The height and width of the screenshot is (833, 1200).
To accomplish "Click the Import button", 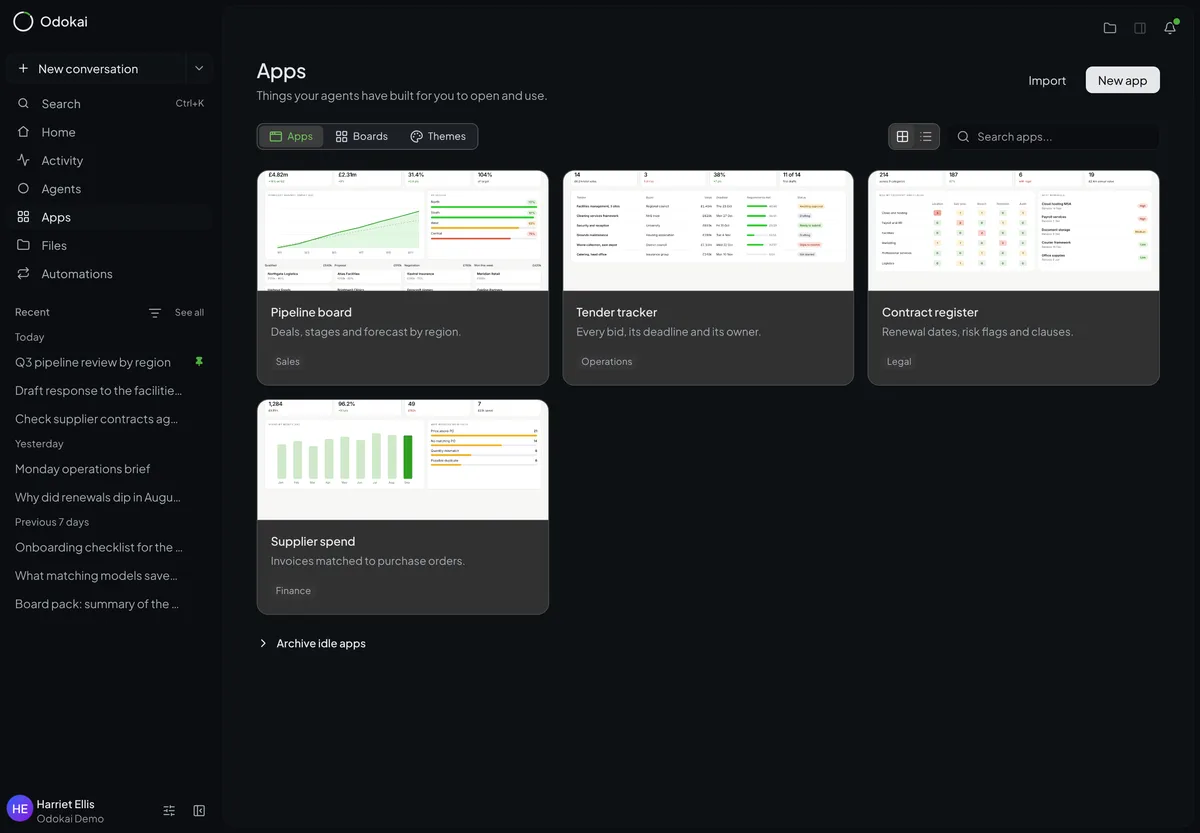I will 1047,80.
